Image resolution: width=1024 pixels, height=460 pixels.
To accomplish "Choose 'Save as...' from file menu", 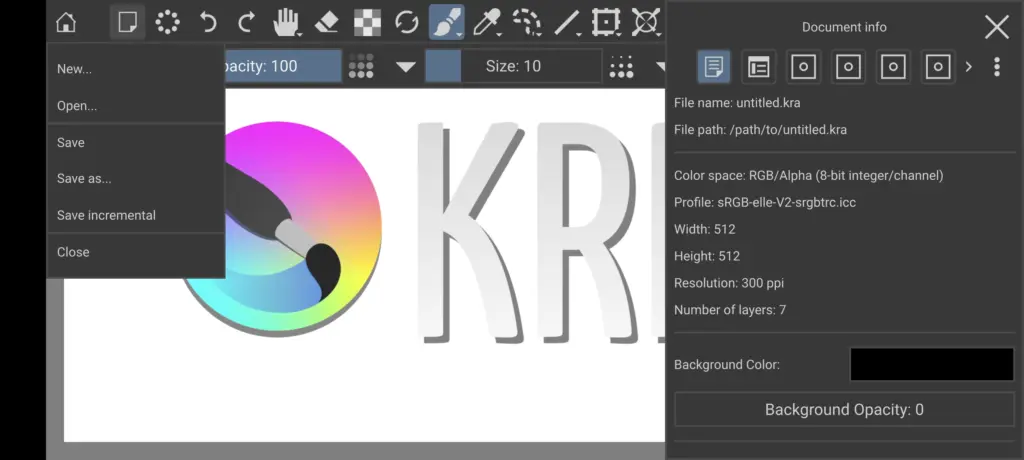I will [84, 179].
